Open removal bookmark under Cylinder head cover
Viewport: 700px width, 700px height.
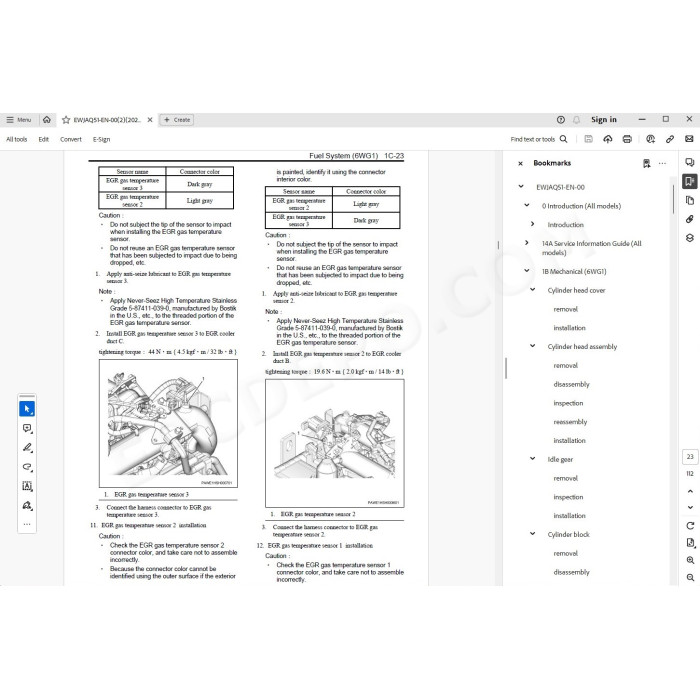tap(565, 309)
